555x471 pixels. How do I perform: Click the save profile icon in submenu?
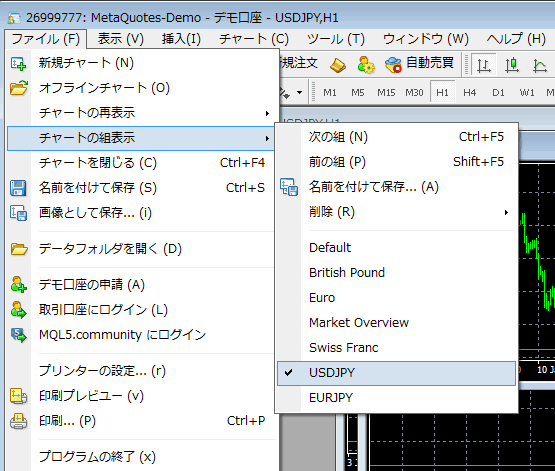click(x=289, y=187)
